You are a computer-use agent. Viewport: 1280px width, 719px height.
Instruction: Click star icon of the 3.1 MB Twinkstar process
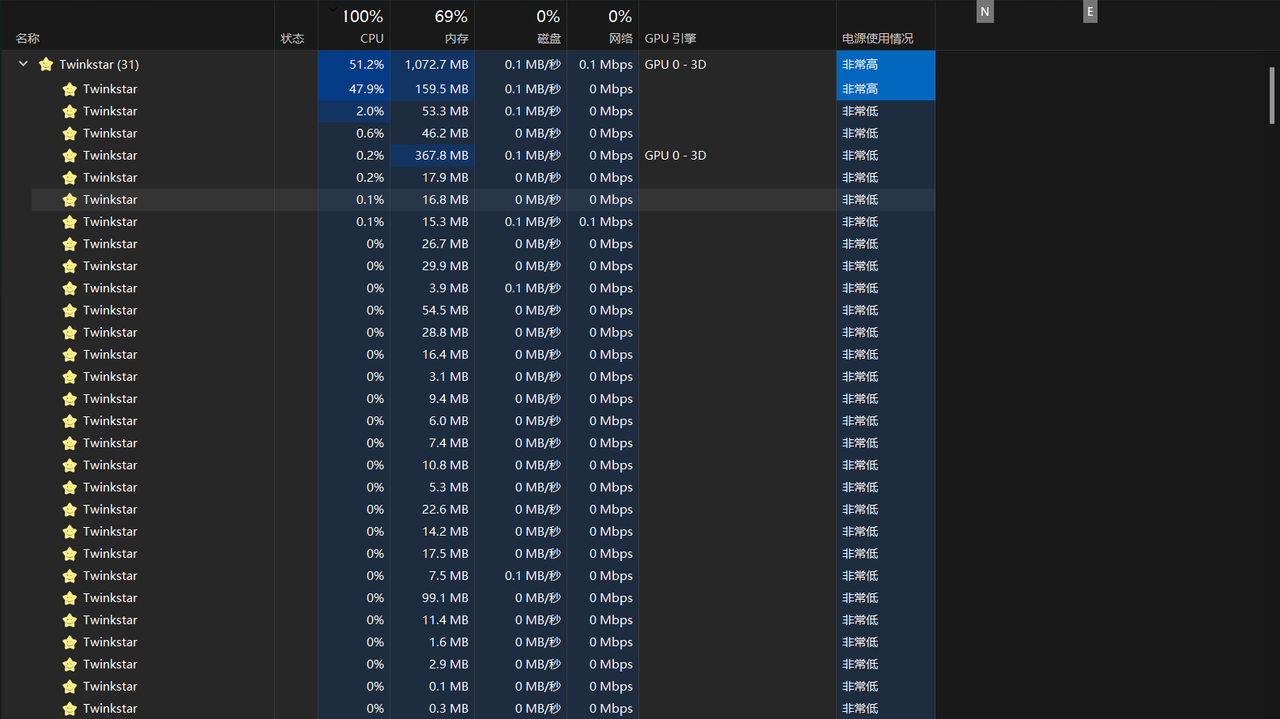[70, 377]
